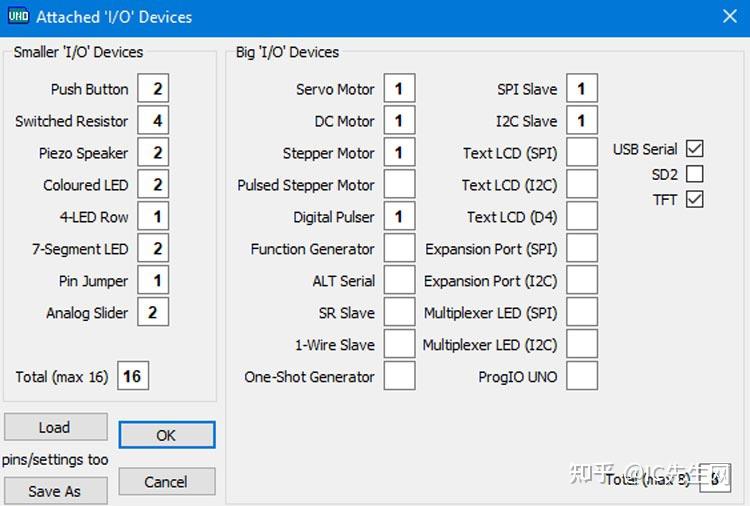The image size is (750, 506).
Task: Click the SPI Slave count field
Action: [x=582, y=88]
